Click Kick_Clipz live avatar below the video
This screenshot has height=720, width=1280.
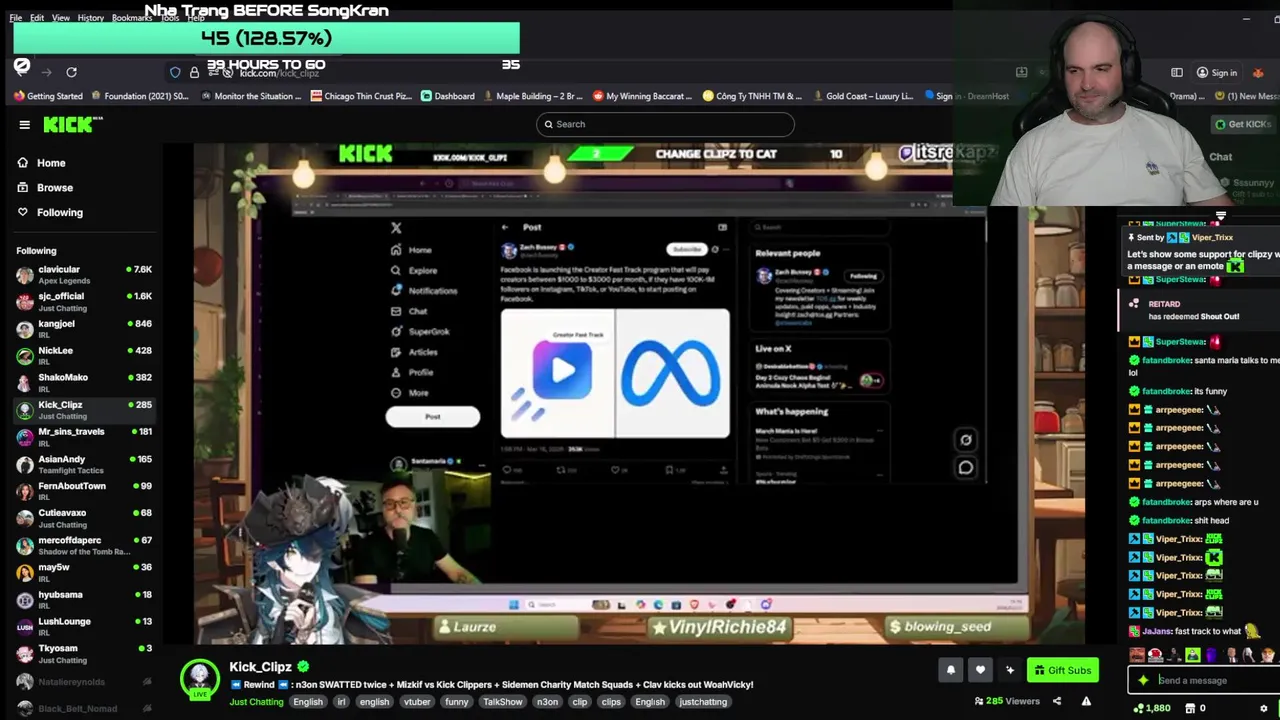point(199,680)
